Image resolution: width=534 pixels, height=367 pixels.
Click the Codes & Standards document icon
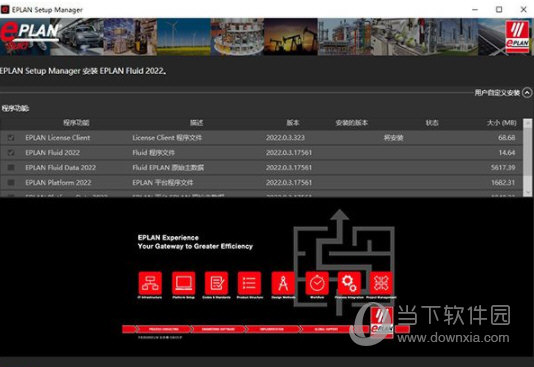(x=216, y=283)
